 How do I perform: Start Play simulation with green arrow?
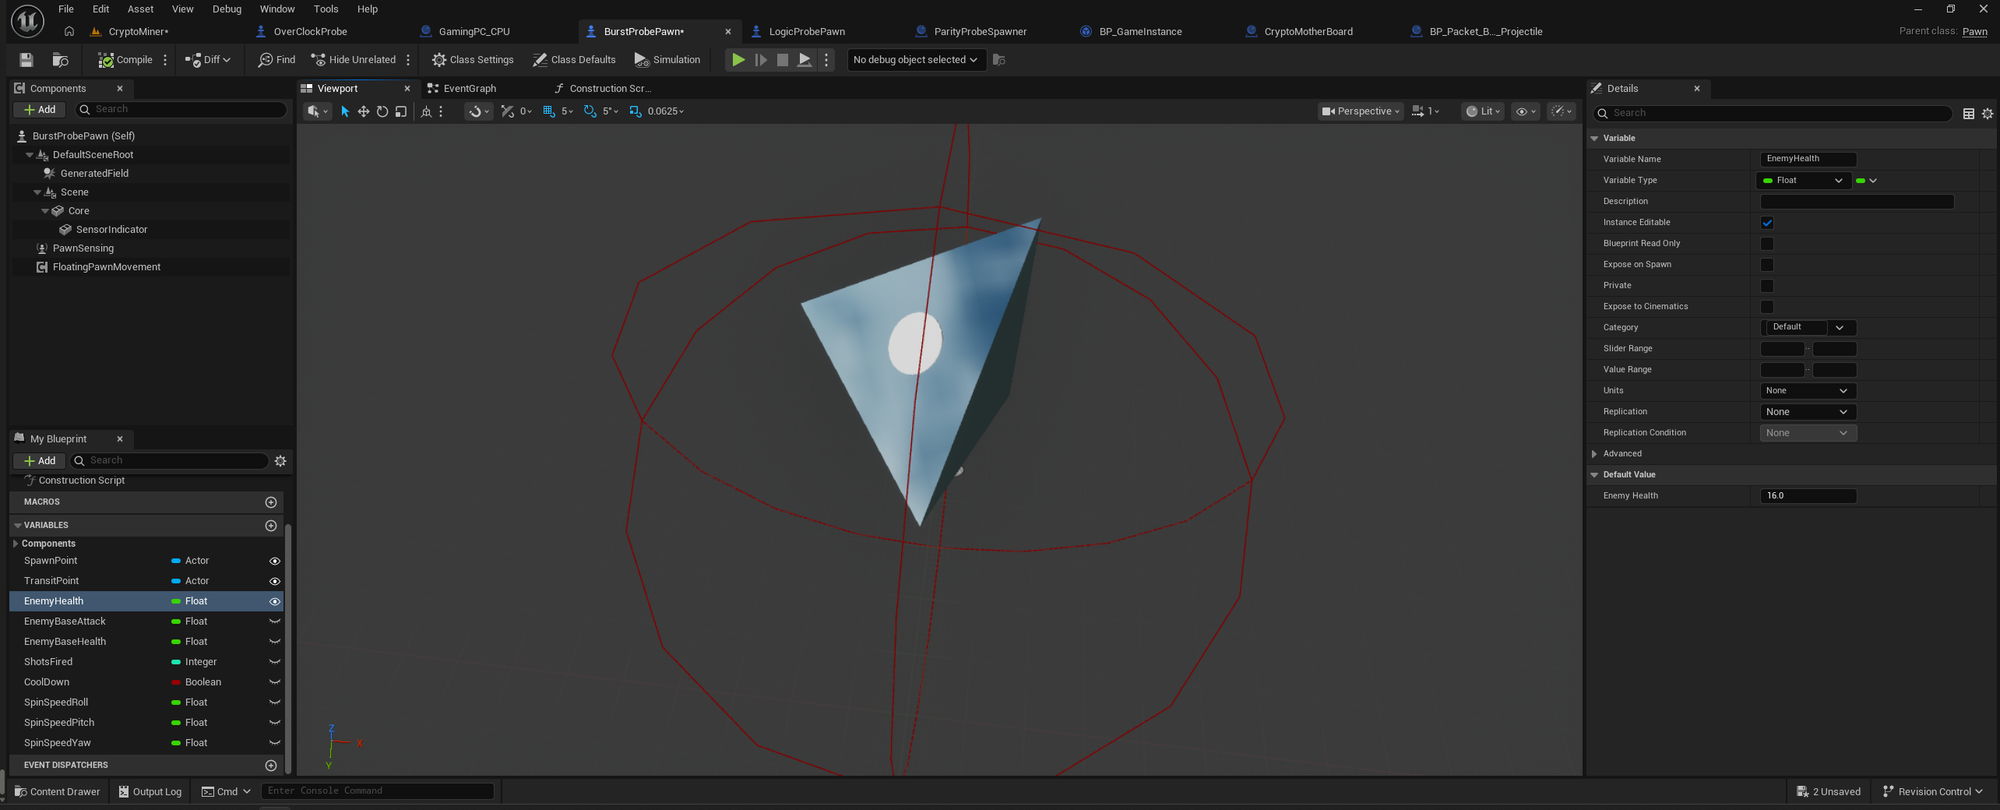click(738, 60)
